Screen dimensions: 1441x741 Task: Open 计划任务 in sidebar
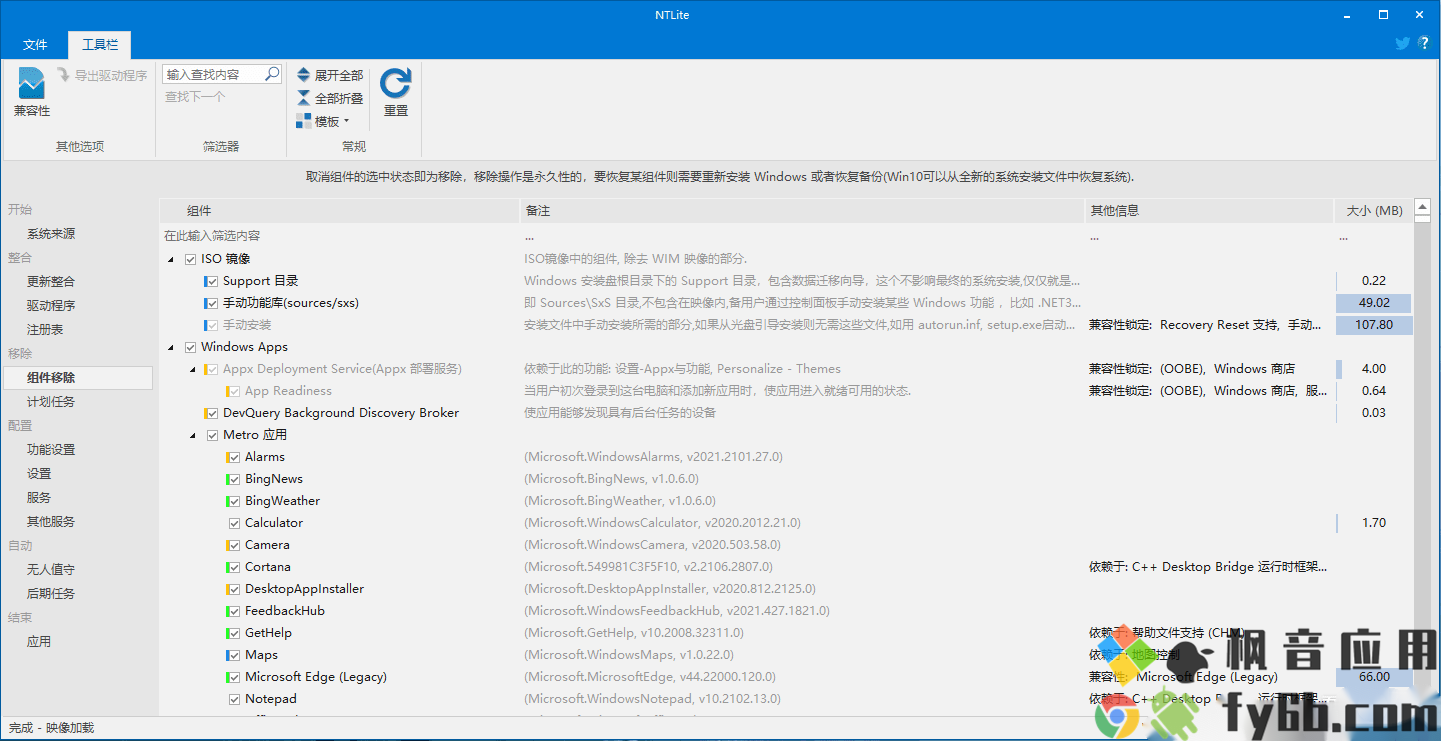[x=51, y=402]
